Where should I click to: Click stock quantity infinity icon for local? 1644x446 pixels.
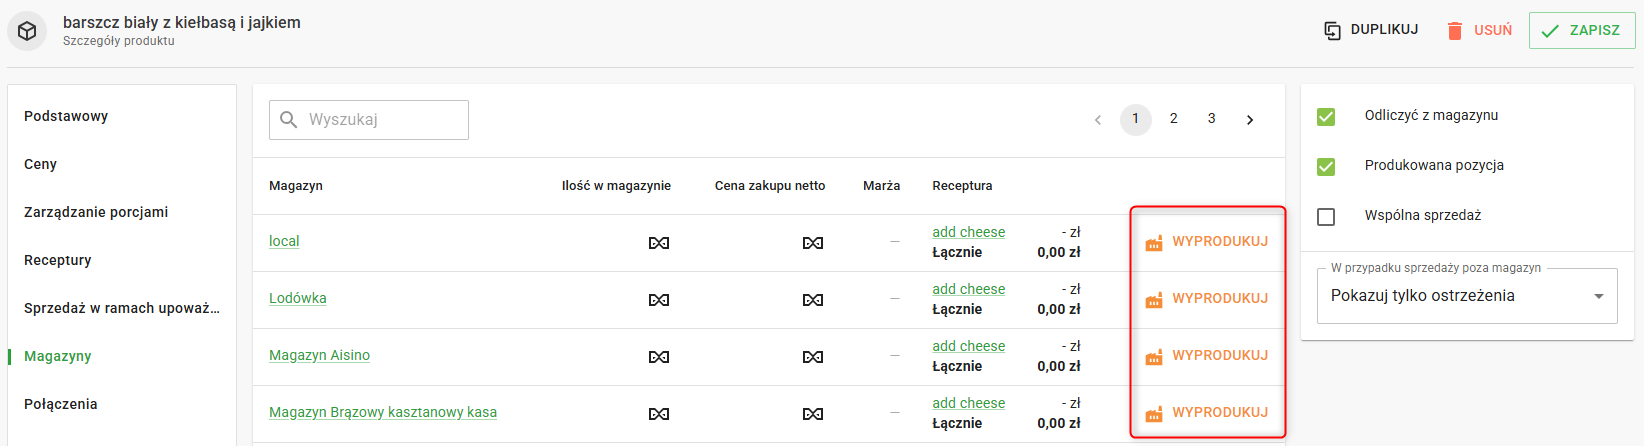click(x=659, y=243)
